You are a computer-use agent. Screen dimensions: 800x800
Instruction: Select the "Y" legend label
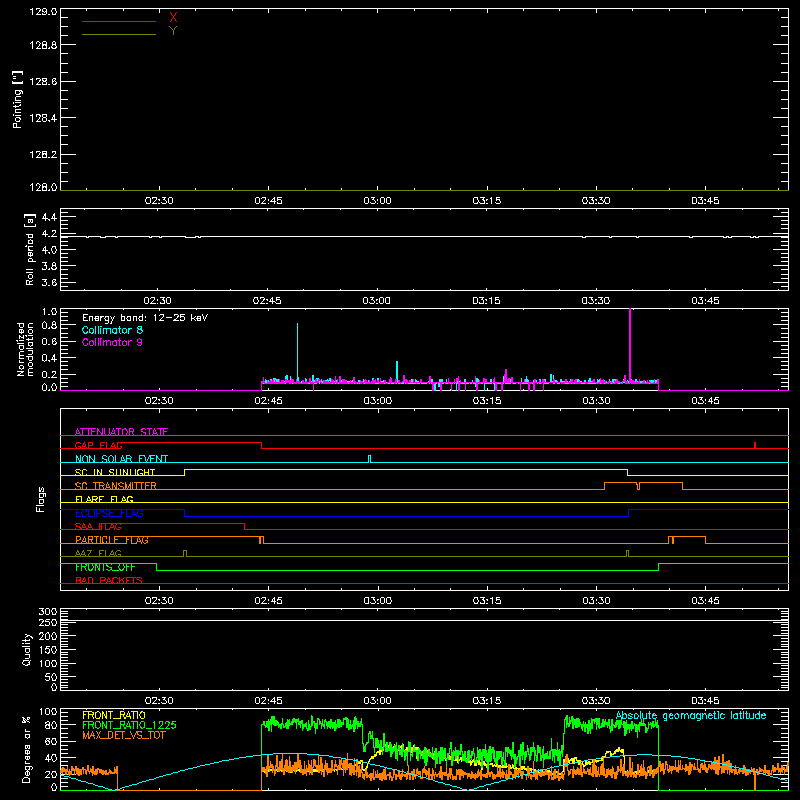[173, 31]
